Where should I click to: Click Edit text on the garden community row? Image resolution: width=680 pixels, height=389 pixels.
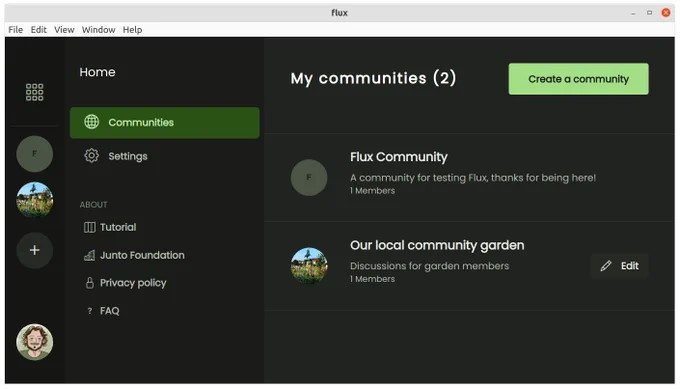coord(629,266)
